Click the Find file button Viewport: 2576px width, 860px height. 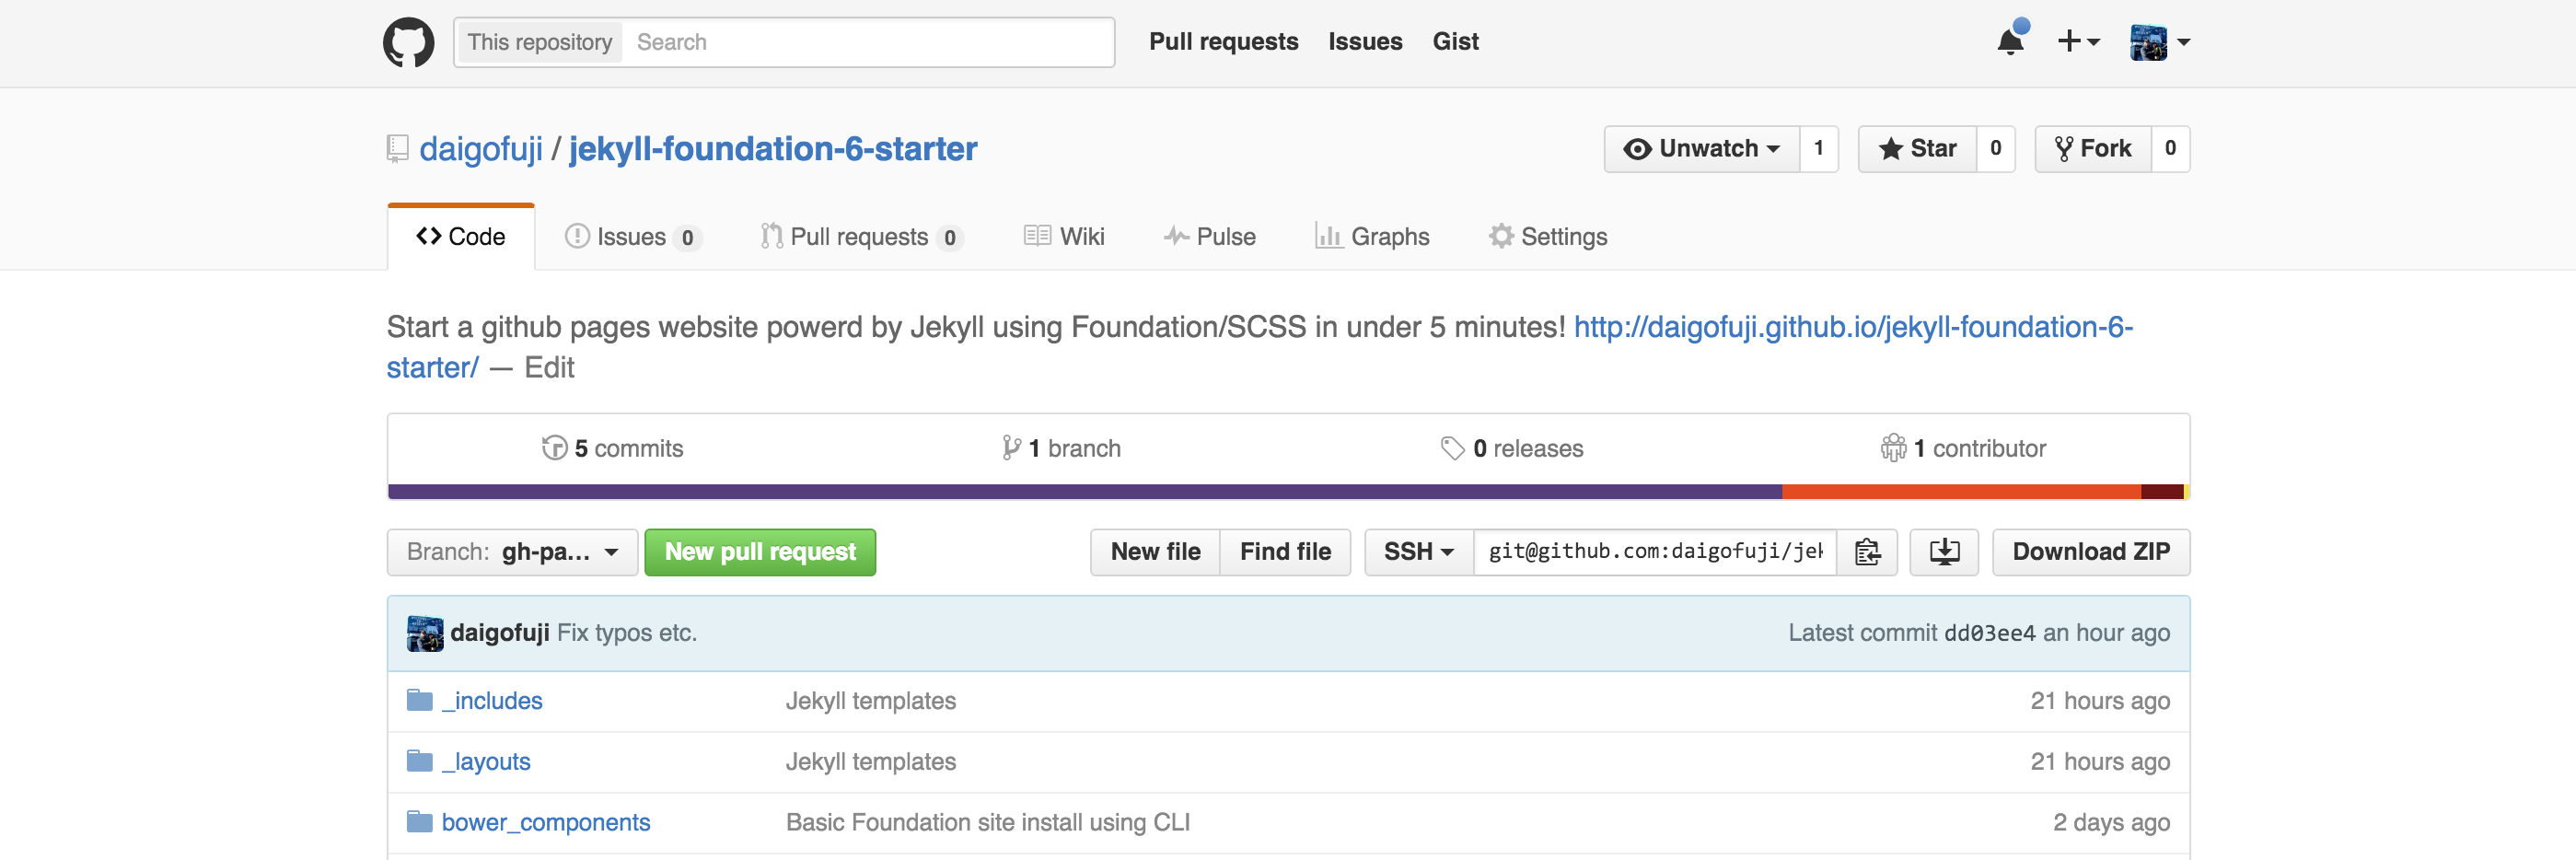(x=1285, y=552)
